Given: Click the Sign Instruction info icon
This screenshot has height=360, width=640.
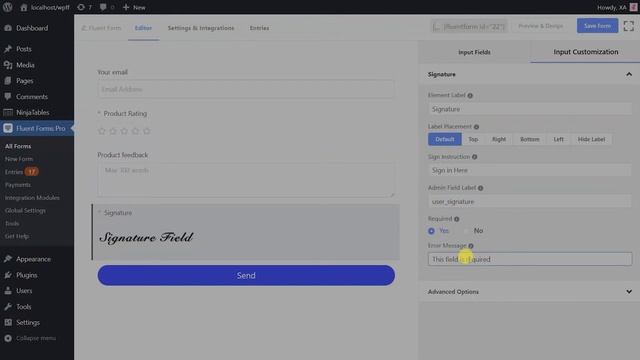Looking at the screenshot, I should (475, 157).
